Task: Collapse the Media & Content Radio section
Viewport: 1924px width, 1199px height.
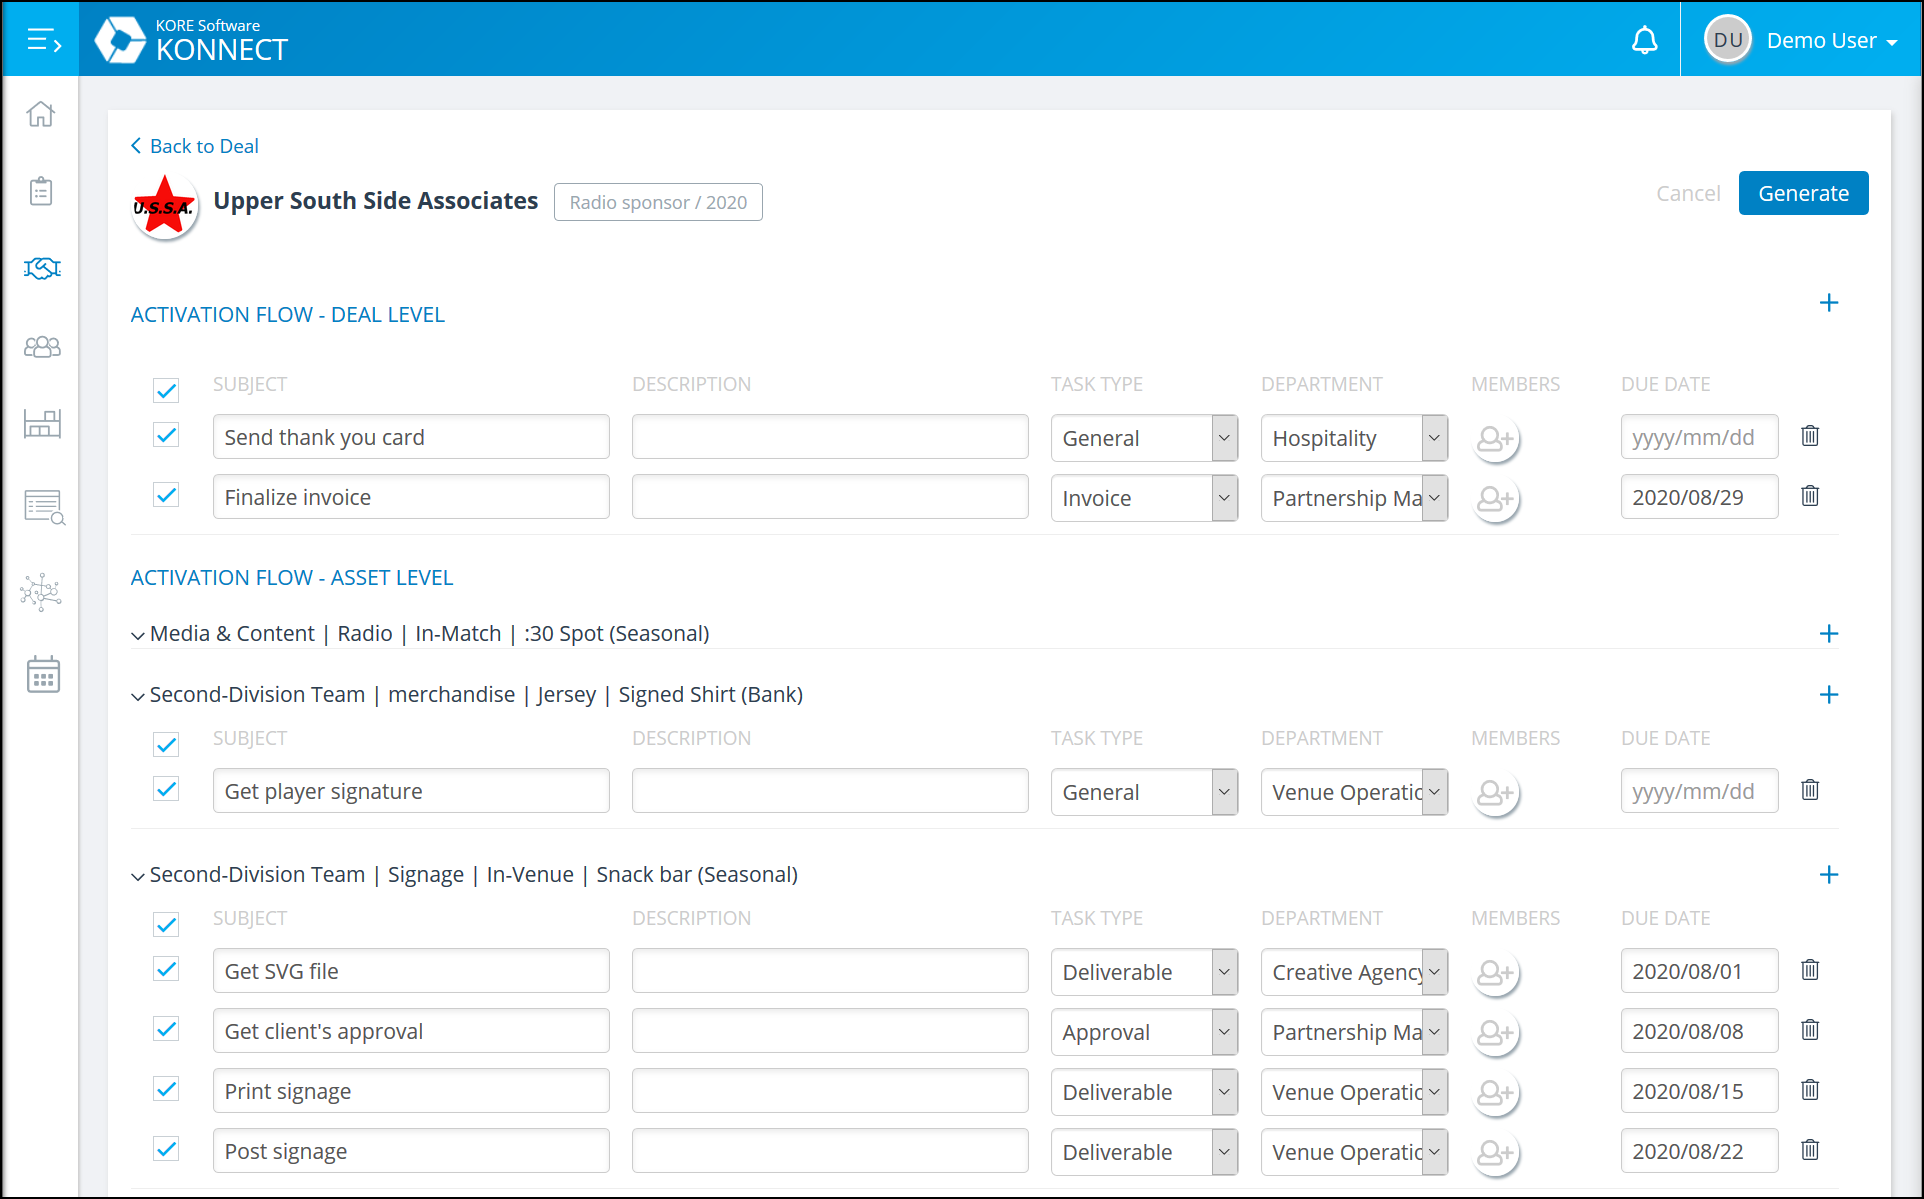Action: click(138, 635)
